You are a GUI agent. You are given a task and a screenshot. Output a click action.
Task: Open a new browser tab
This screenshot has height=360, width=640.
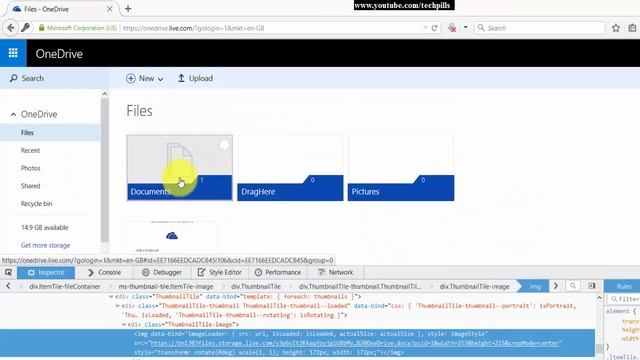[128, 9]
